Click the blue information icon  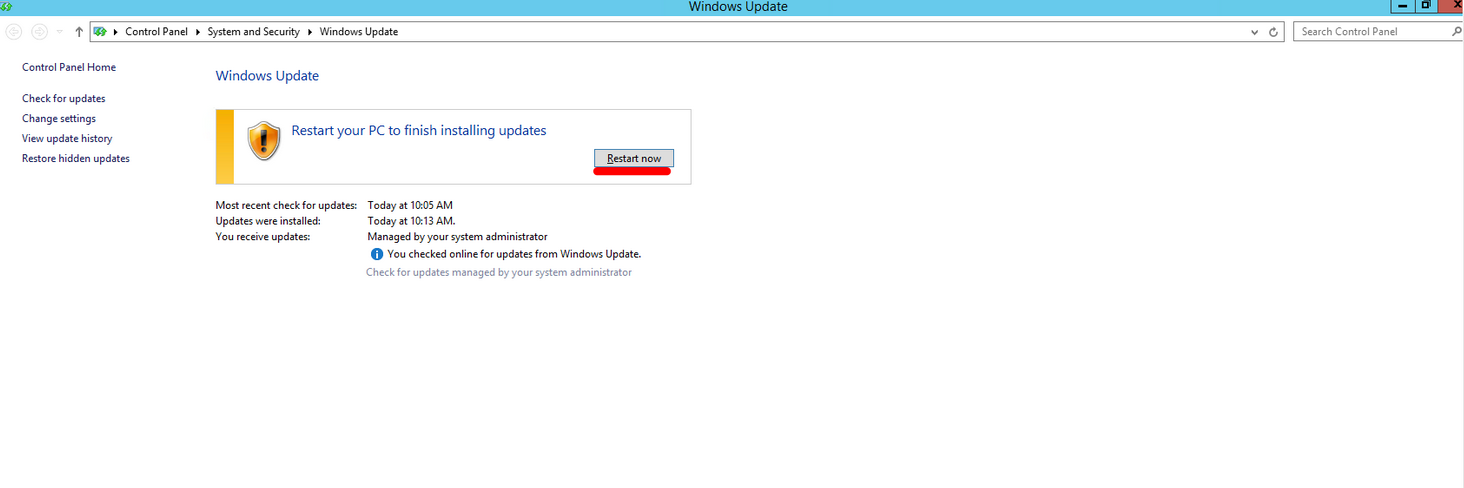(377, 254)
